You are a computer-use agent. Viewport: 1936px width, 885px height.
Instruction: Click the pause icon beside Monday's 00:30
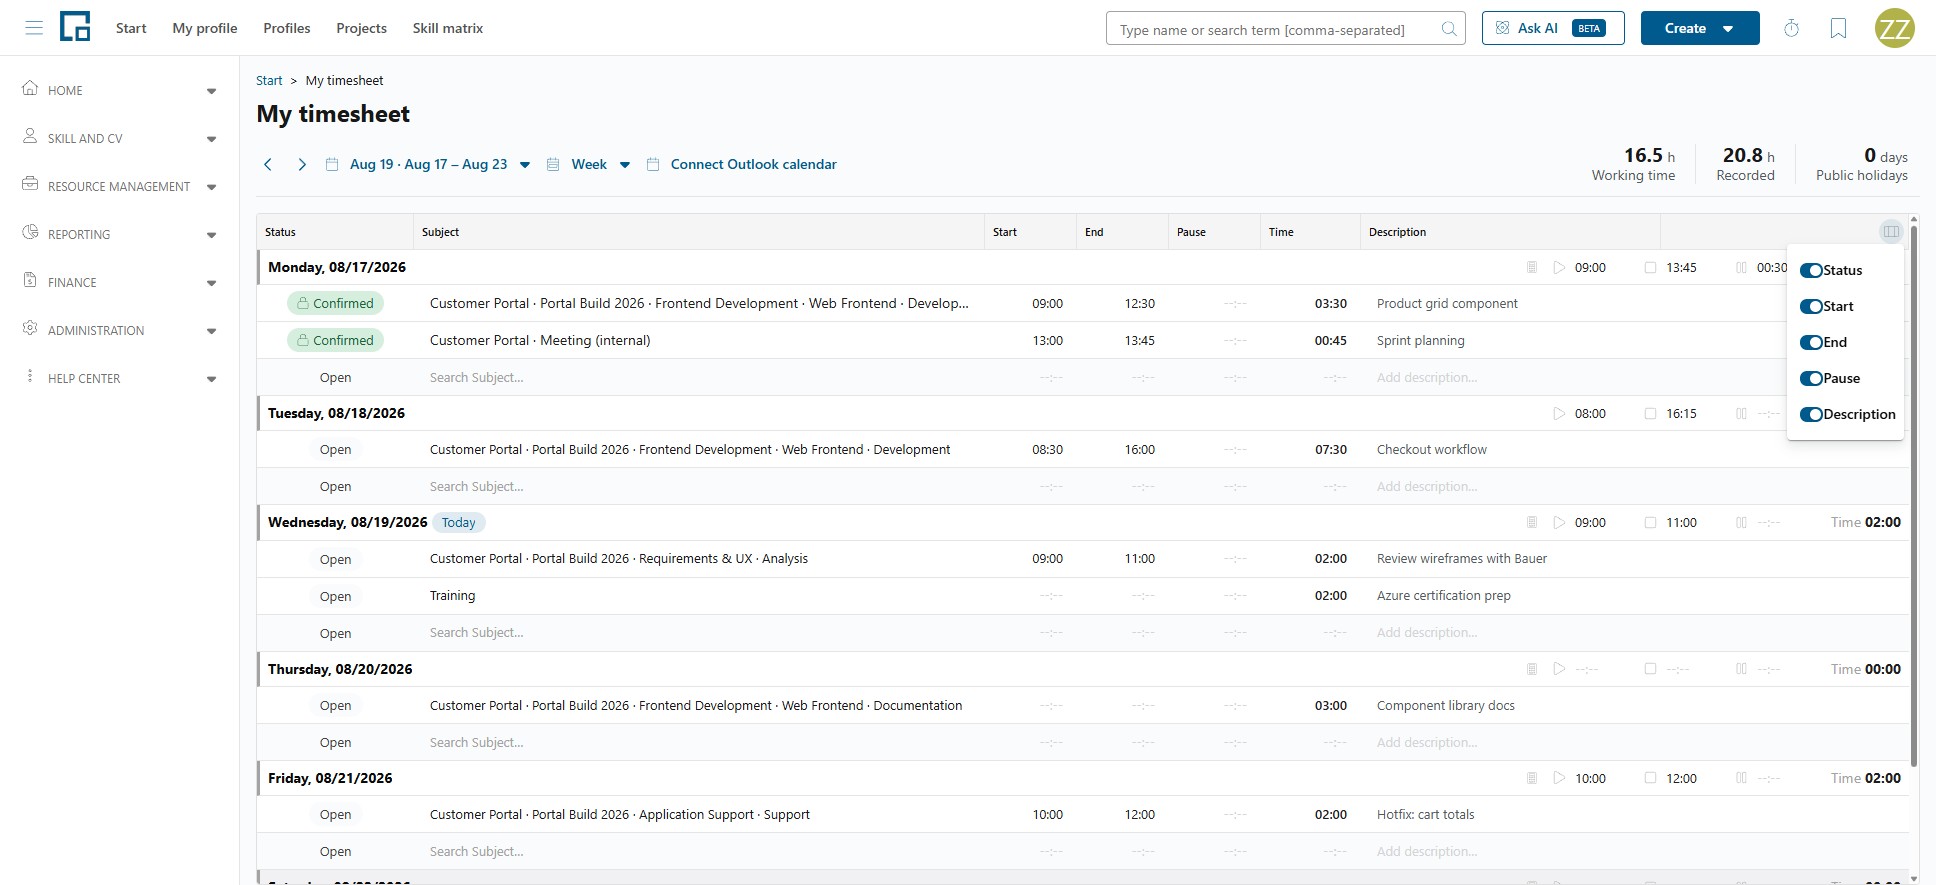pyautogui.click(x=1741, y=267)
